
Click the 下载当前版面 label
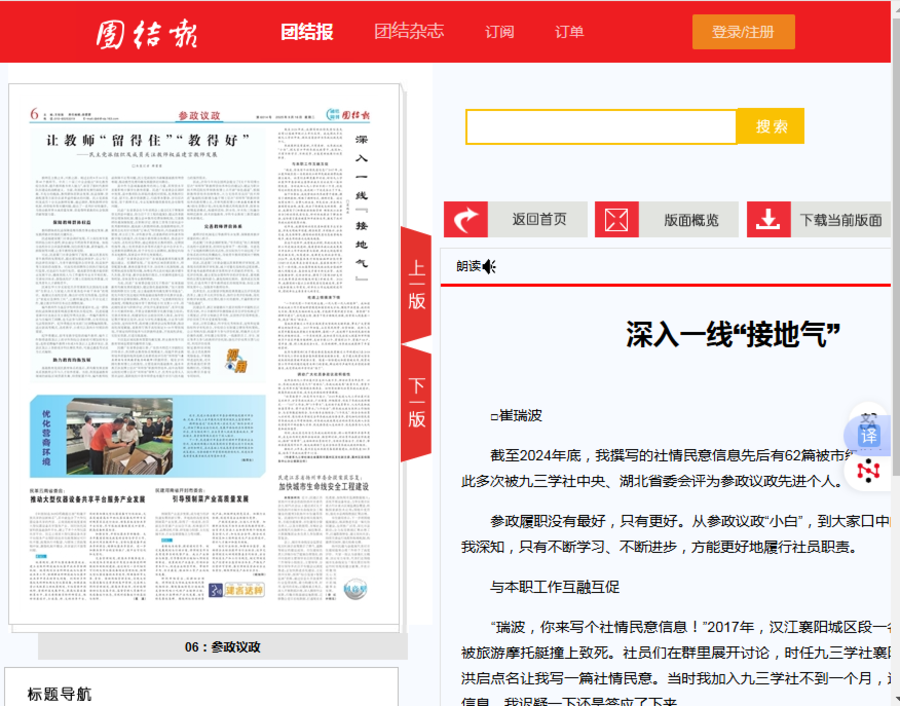[x=841, y=220]
